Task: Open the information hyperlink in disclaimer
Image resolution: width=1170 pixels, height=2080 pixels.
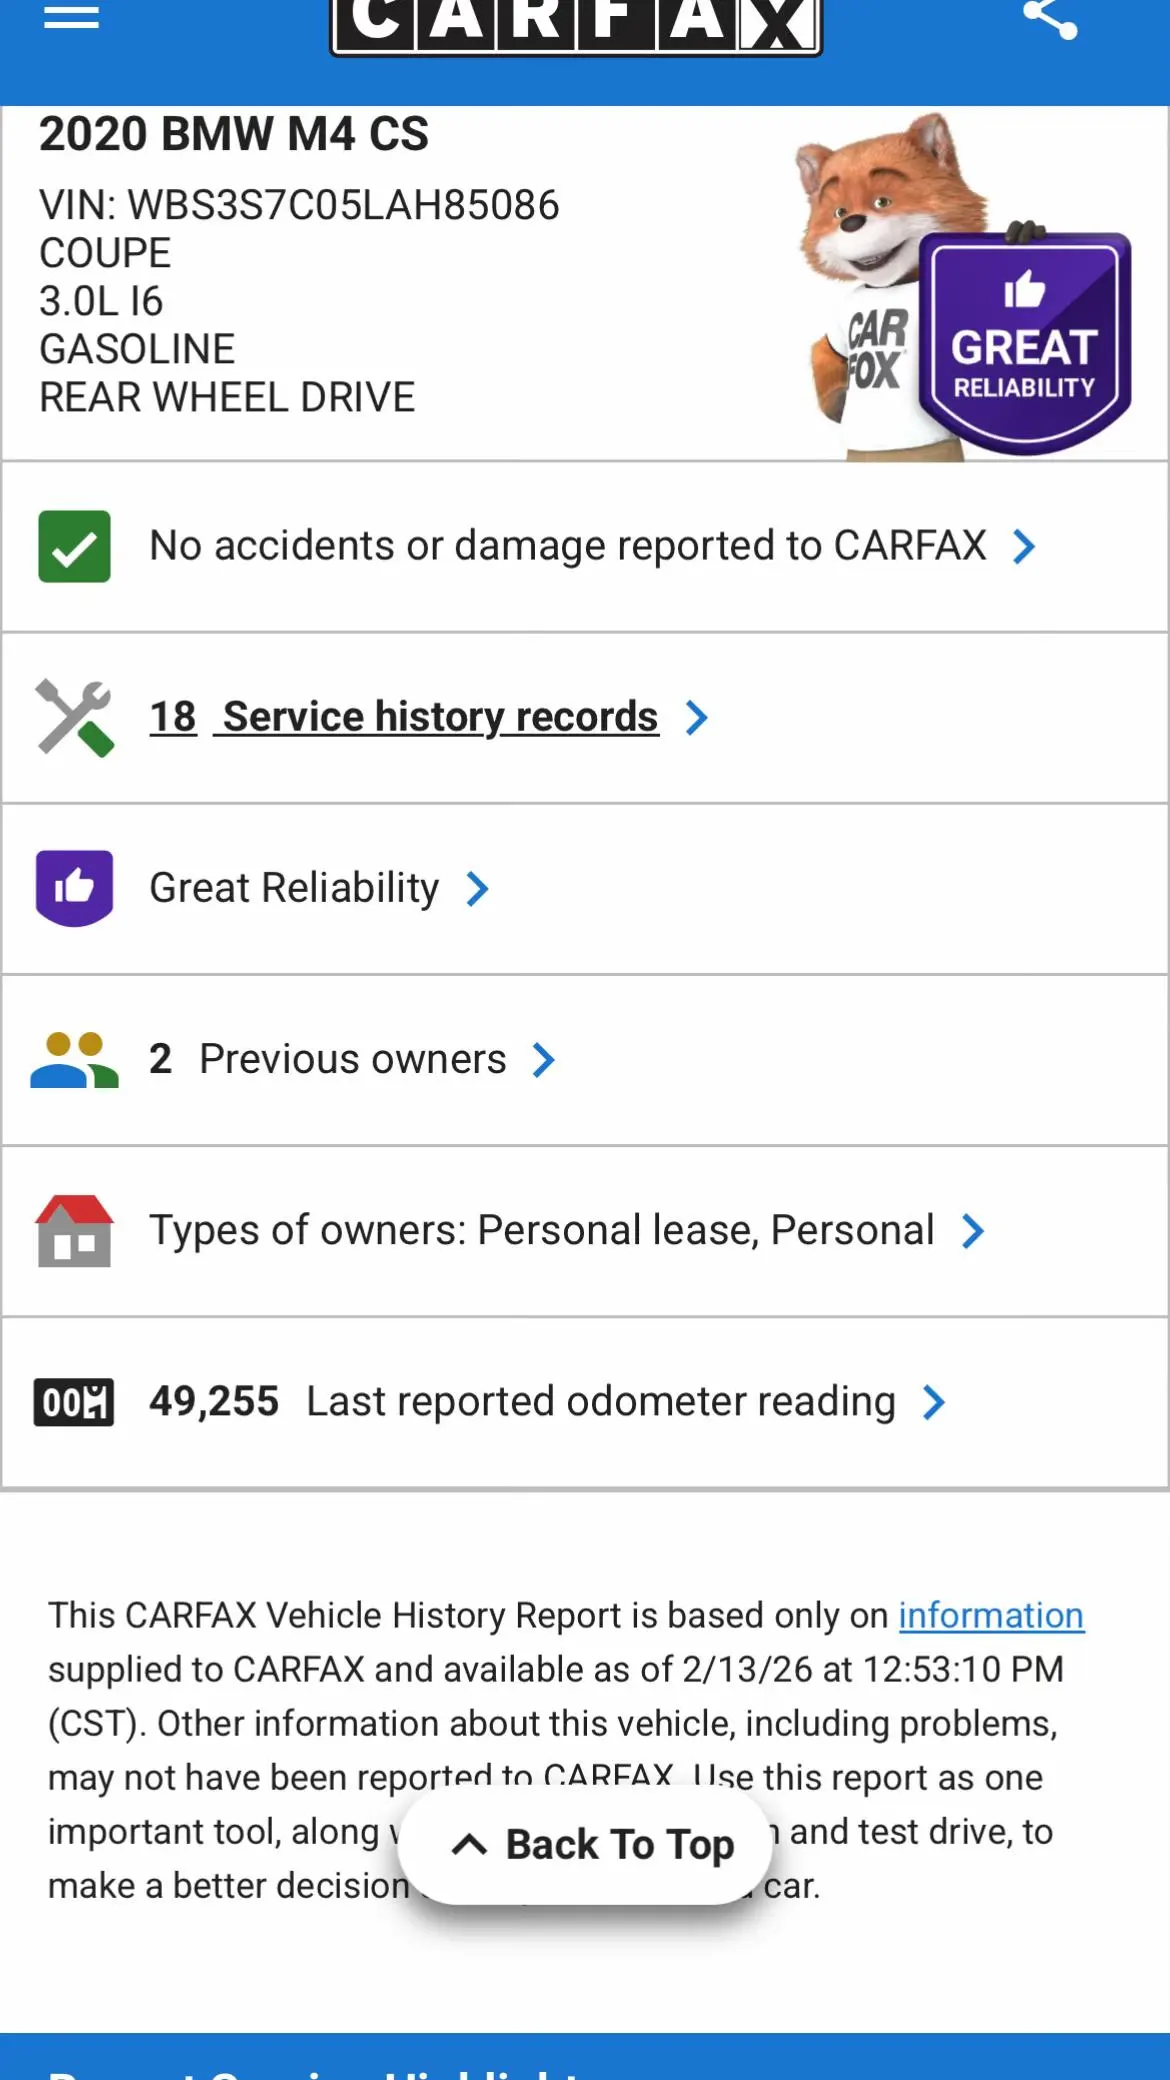Action: 991,1615
